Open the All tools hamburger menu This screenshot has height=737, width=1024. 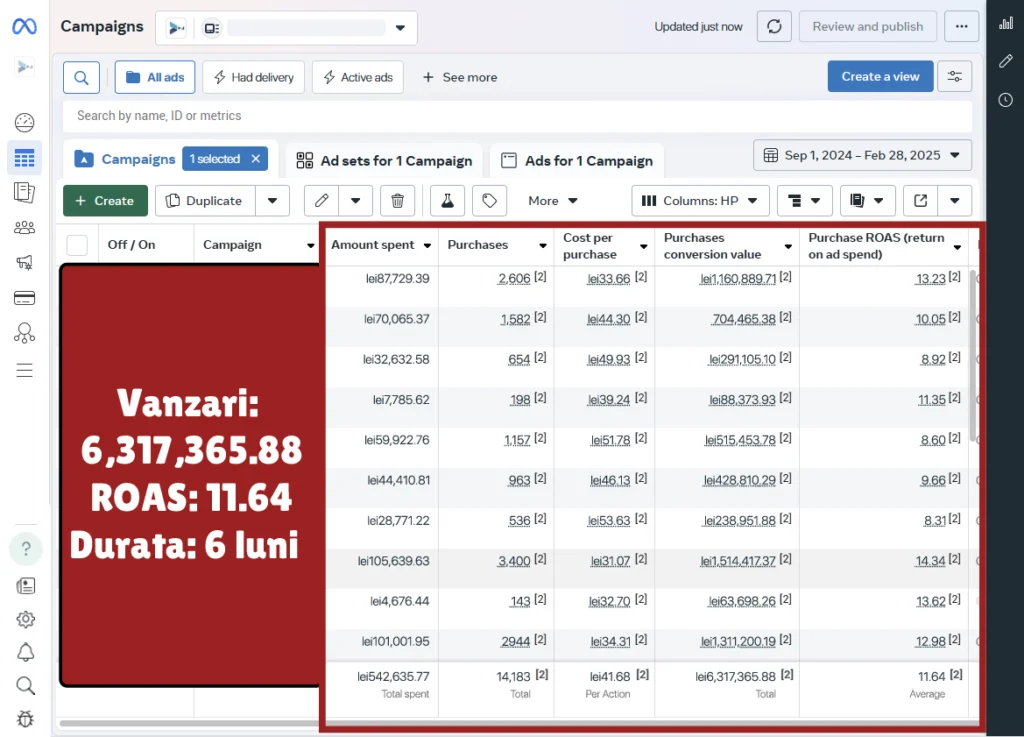[24, 371]
